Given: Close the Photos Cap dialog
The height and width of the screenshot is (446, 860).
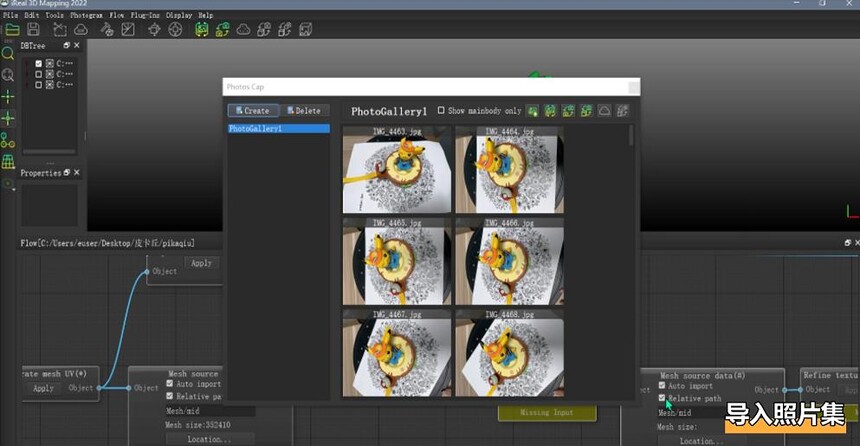Looking at the screenshot, I should tap(633, 87).
